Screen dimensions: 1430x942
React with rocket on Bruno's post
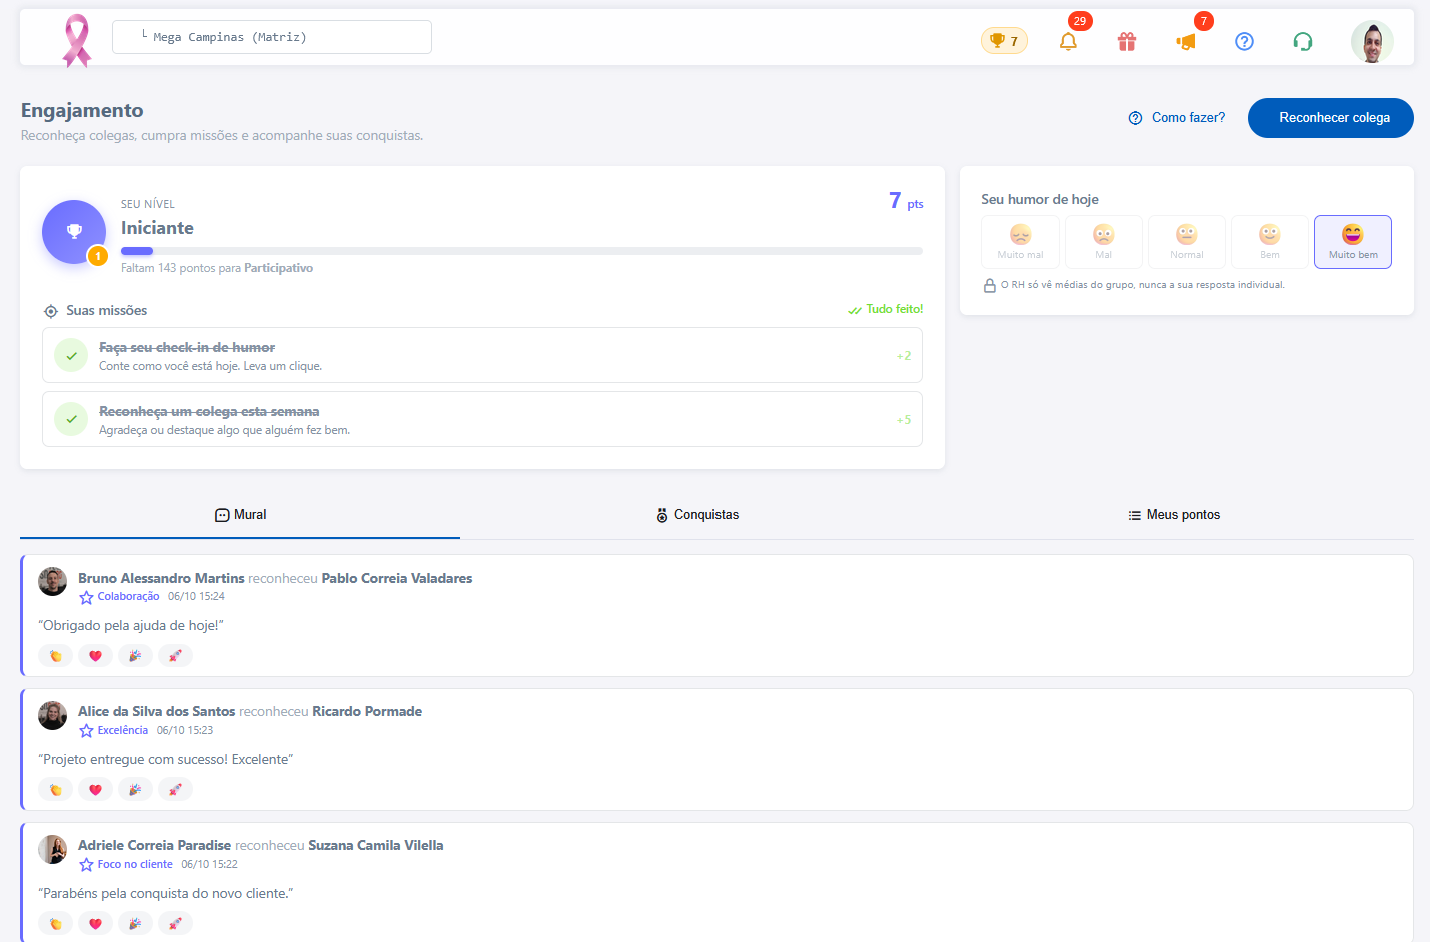point(176,656)
